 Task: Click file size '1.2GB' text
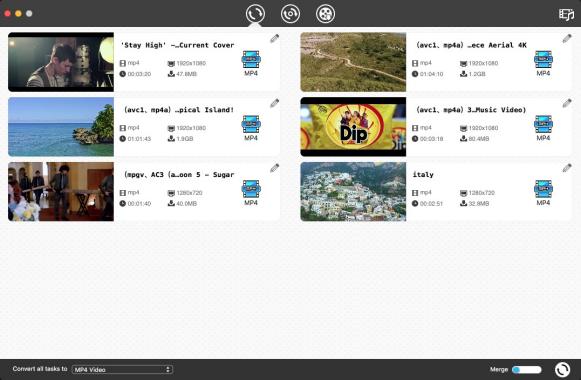pyautogui.click(x=477, y=74)
